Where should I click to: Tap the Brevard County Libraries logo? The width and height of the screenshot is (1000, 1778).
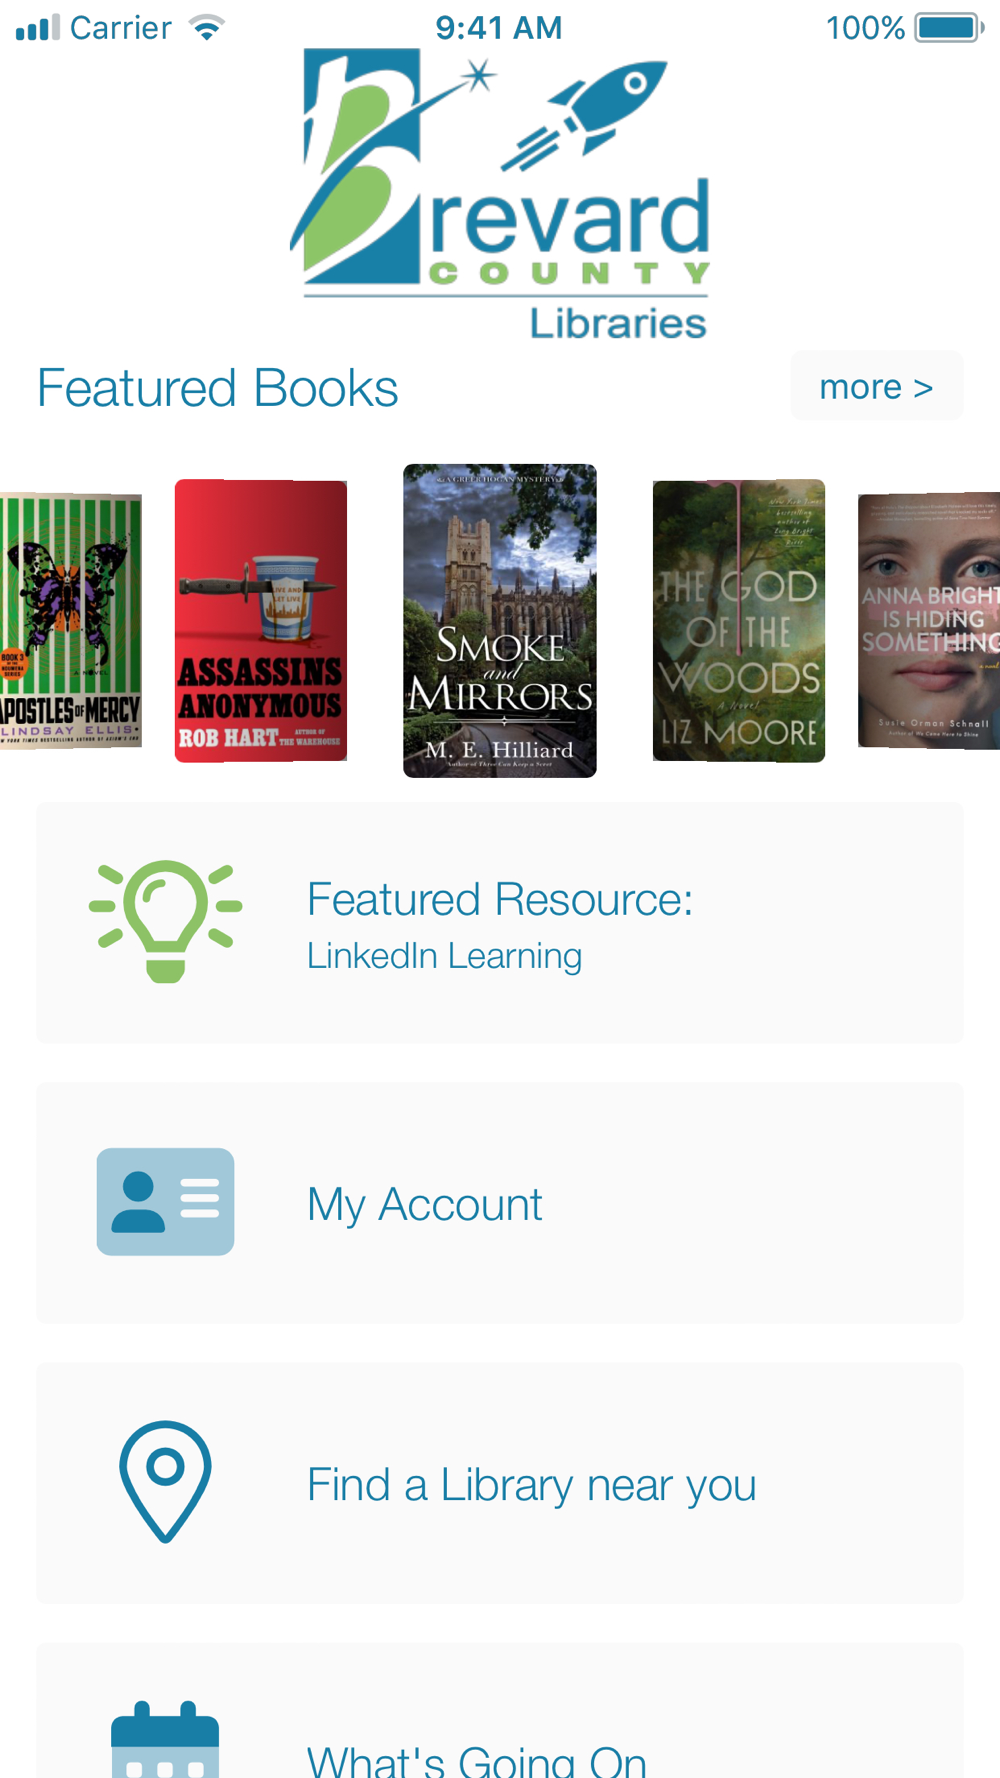point(500,195)
